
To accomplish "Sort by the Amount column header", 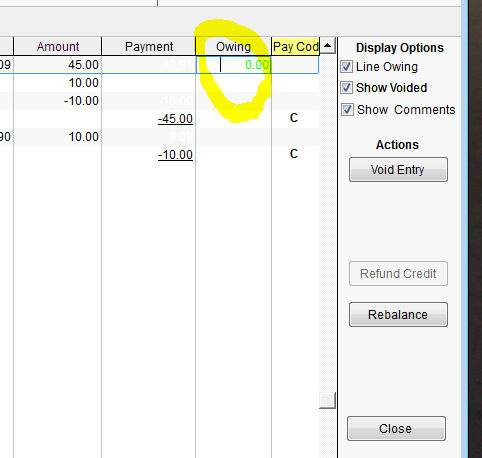I will 58,47.
